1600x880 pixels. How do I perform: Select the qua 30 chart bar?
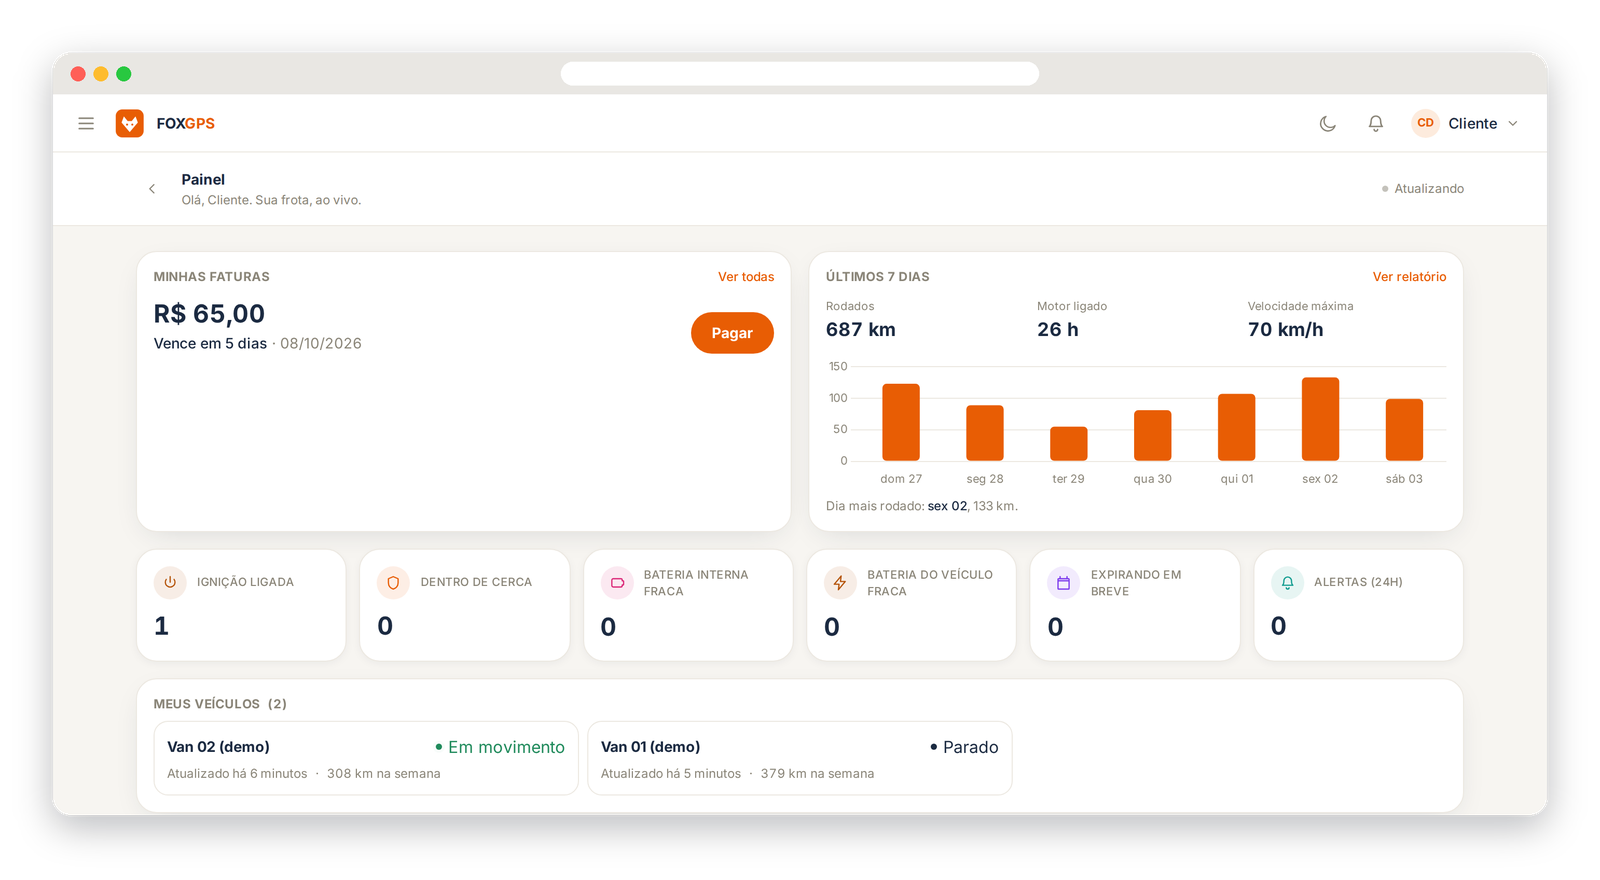pyautogui.click(x=1153, y=435)
